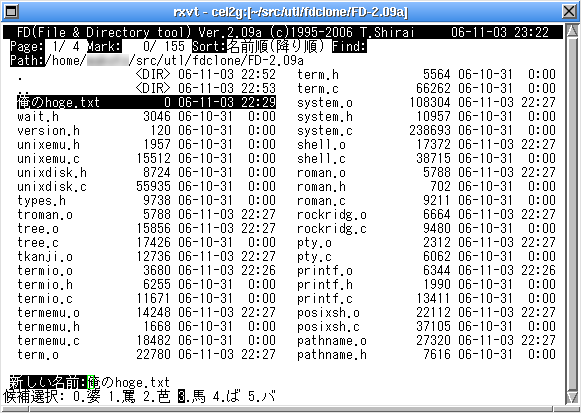Screen dimensions: 581x413
Task: Select file system.h
Action: coord(325,117)
